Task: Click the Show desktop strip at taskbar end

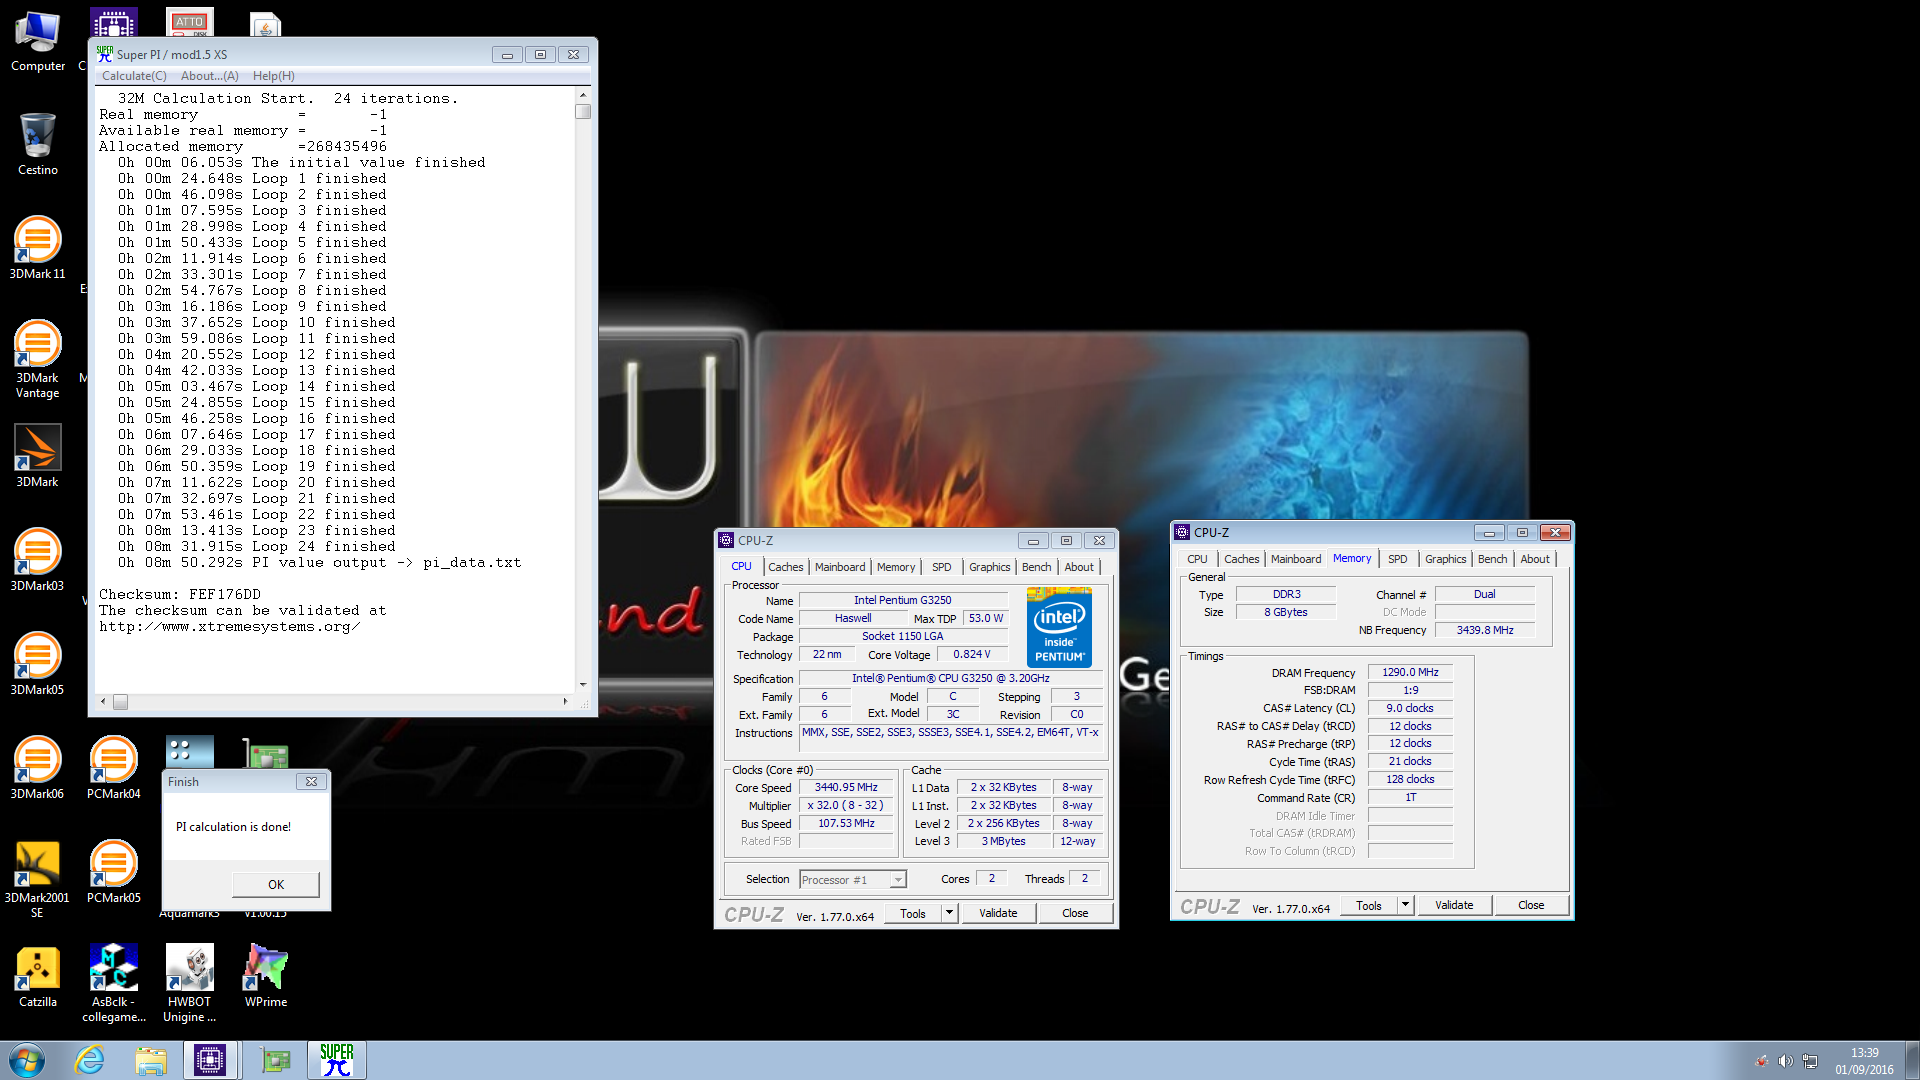Action: [x=1912, y=1060]
